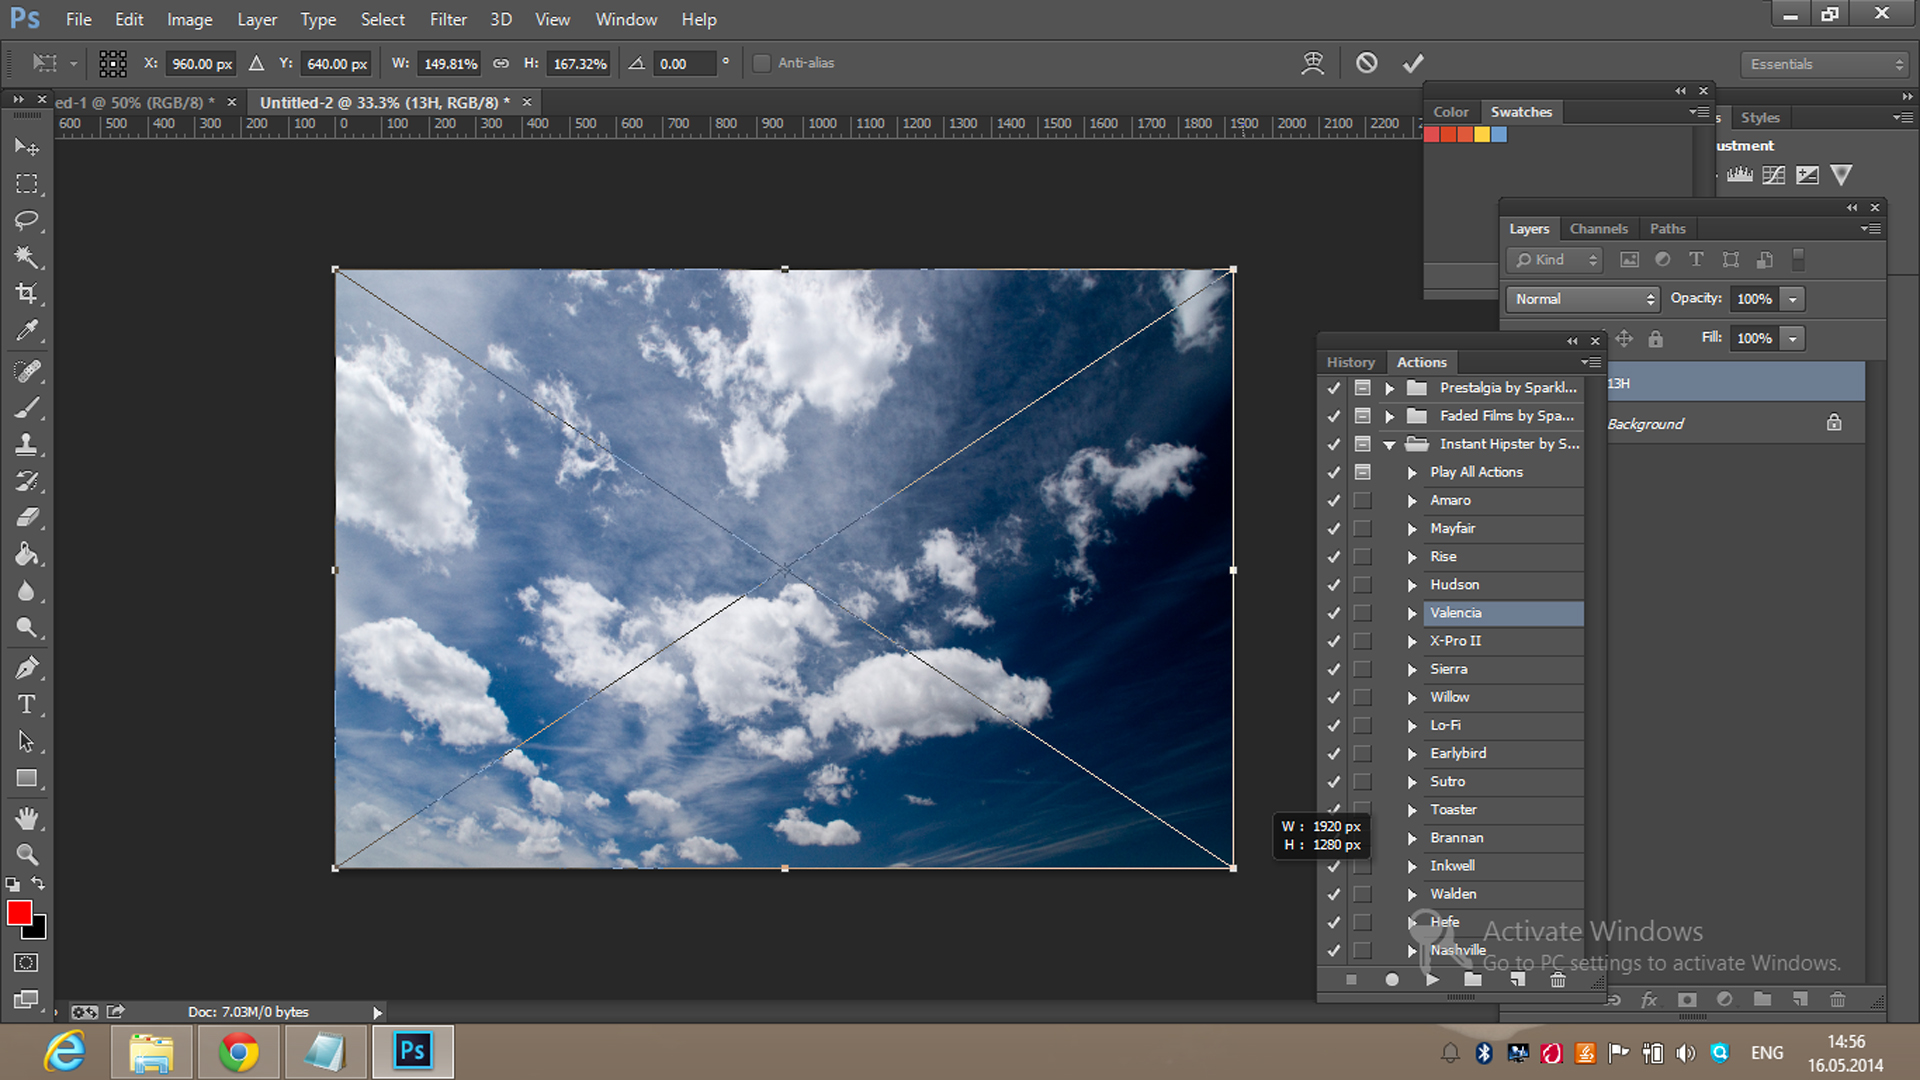Collapse the Instant Hipster action set

coord(1389,444)
